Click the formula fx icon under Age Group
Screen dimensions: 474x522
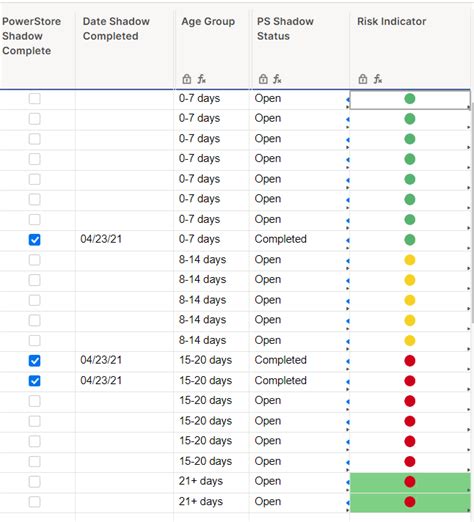201,79
